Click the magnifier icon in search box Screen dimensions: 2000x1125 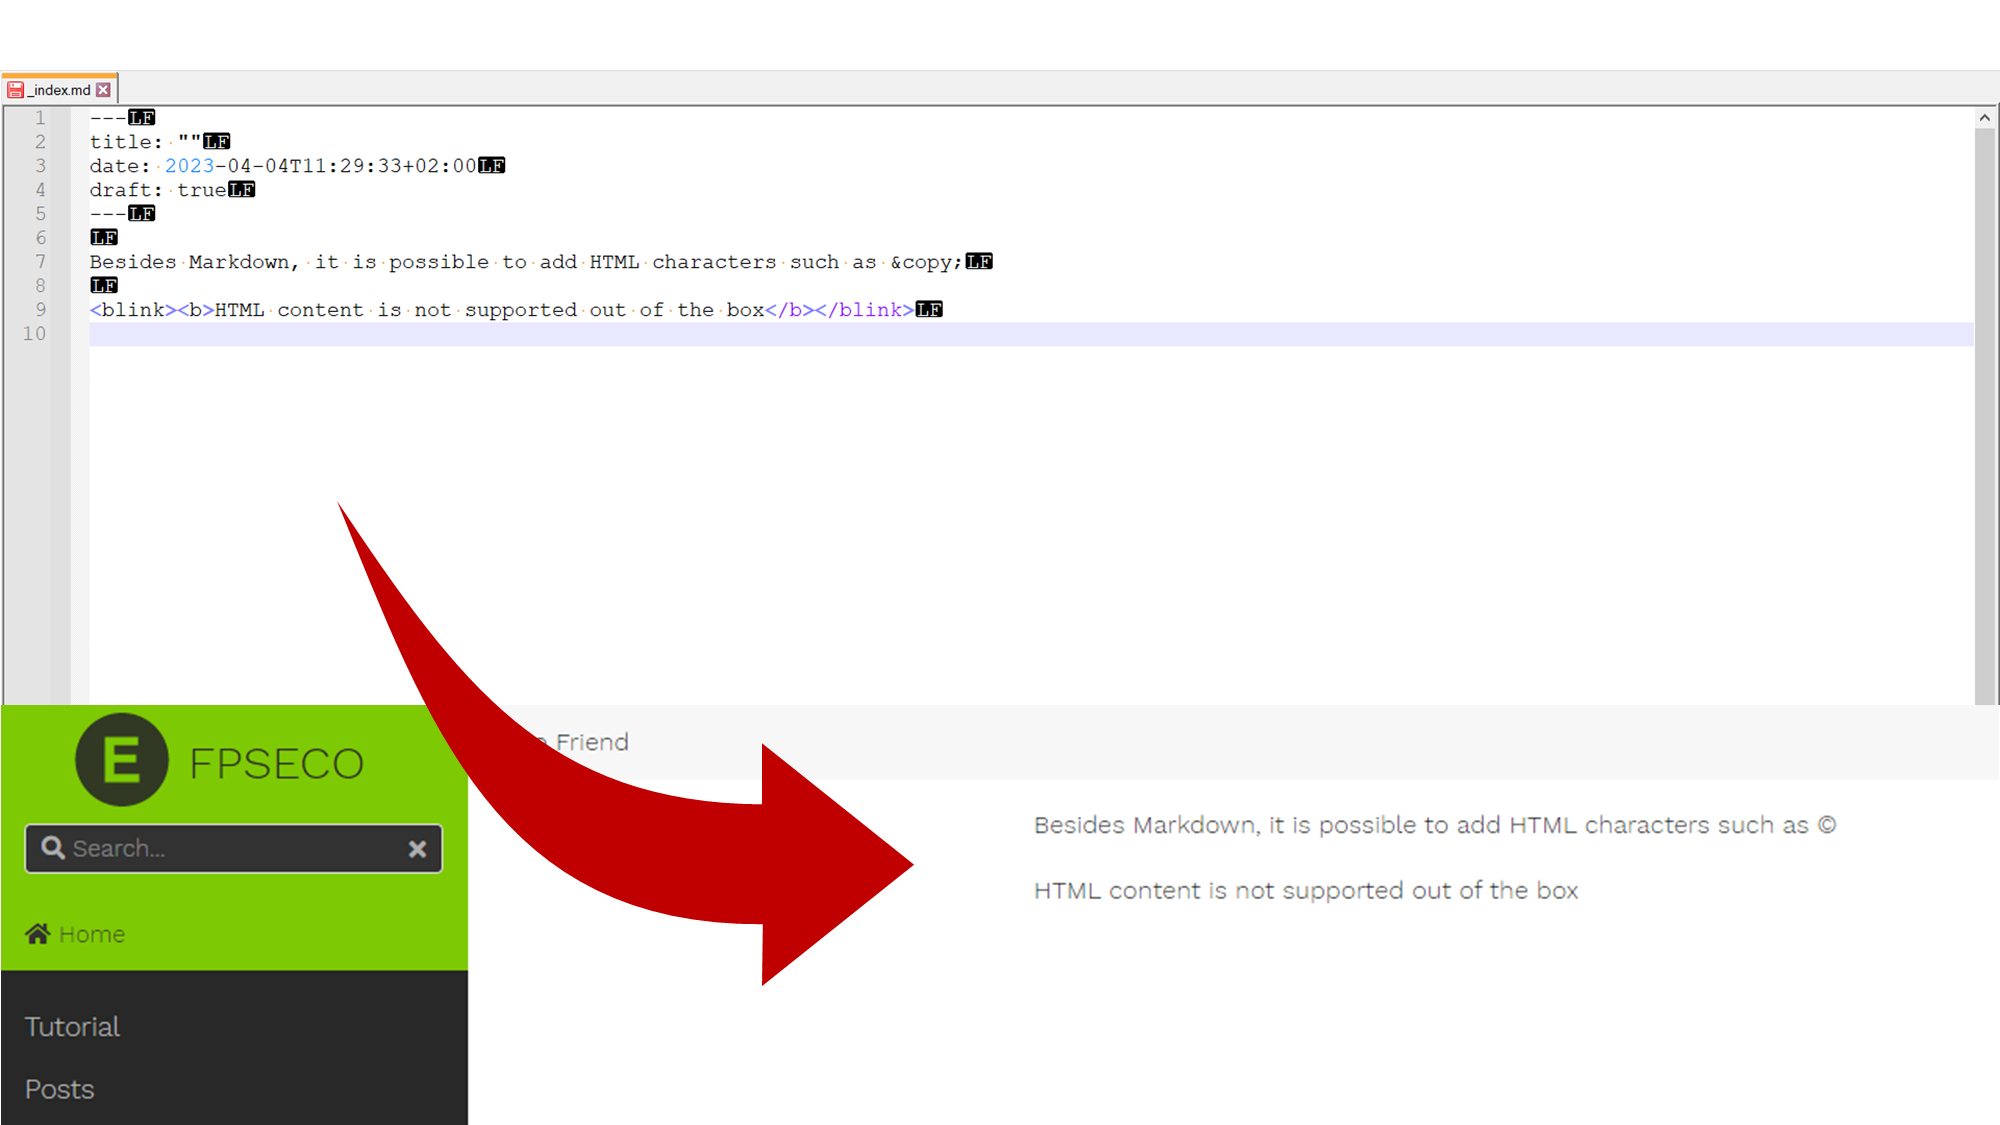52,848
